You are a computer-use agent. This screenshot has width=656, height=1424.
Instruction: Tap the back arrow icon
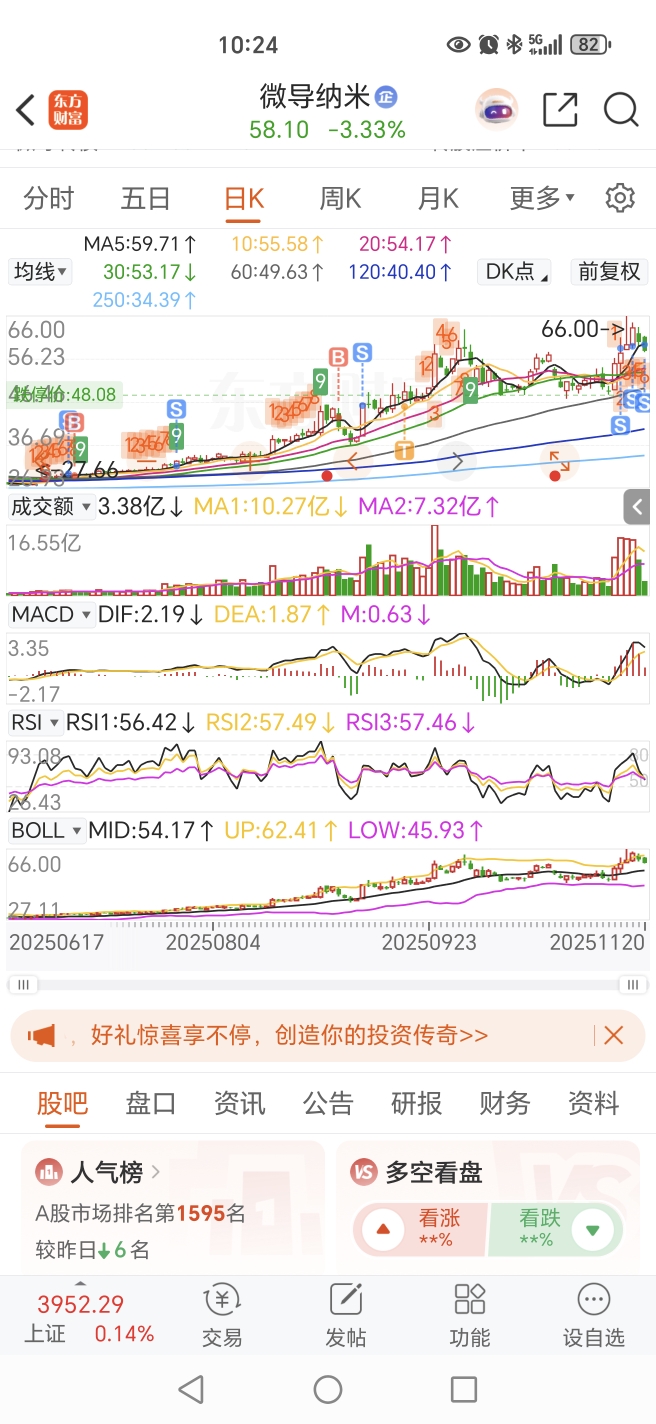pos(26,110)
